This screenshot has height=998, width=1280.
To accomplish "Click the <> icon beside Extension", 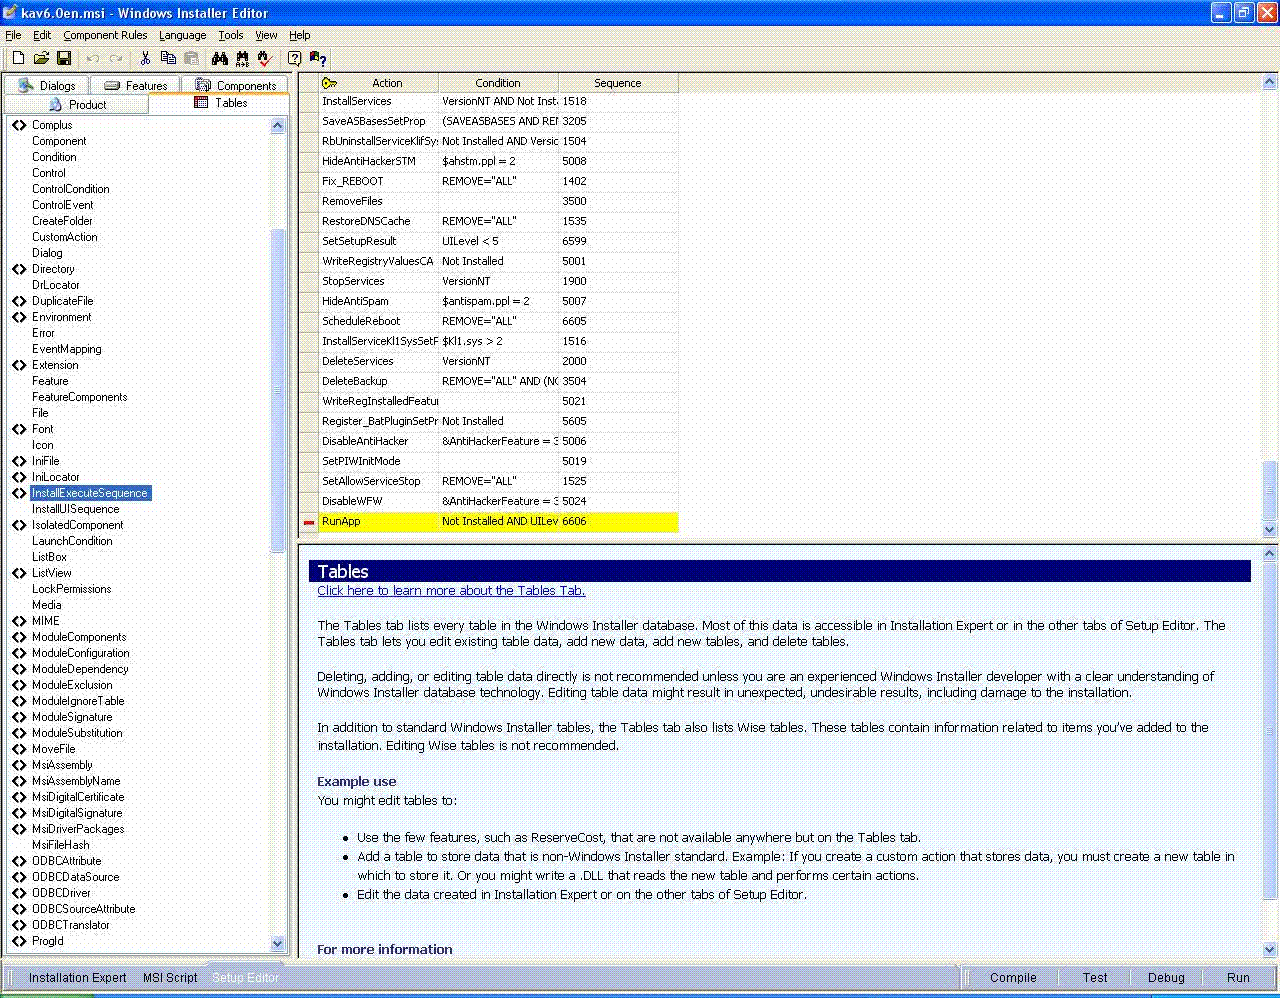I will (x=19, y=365).
